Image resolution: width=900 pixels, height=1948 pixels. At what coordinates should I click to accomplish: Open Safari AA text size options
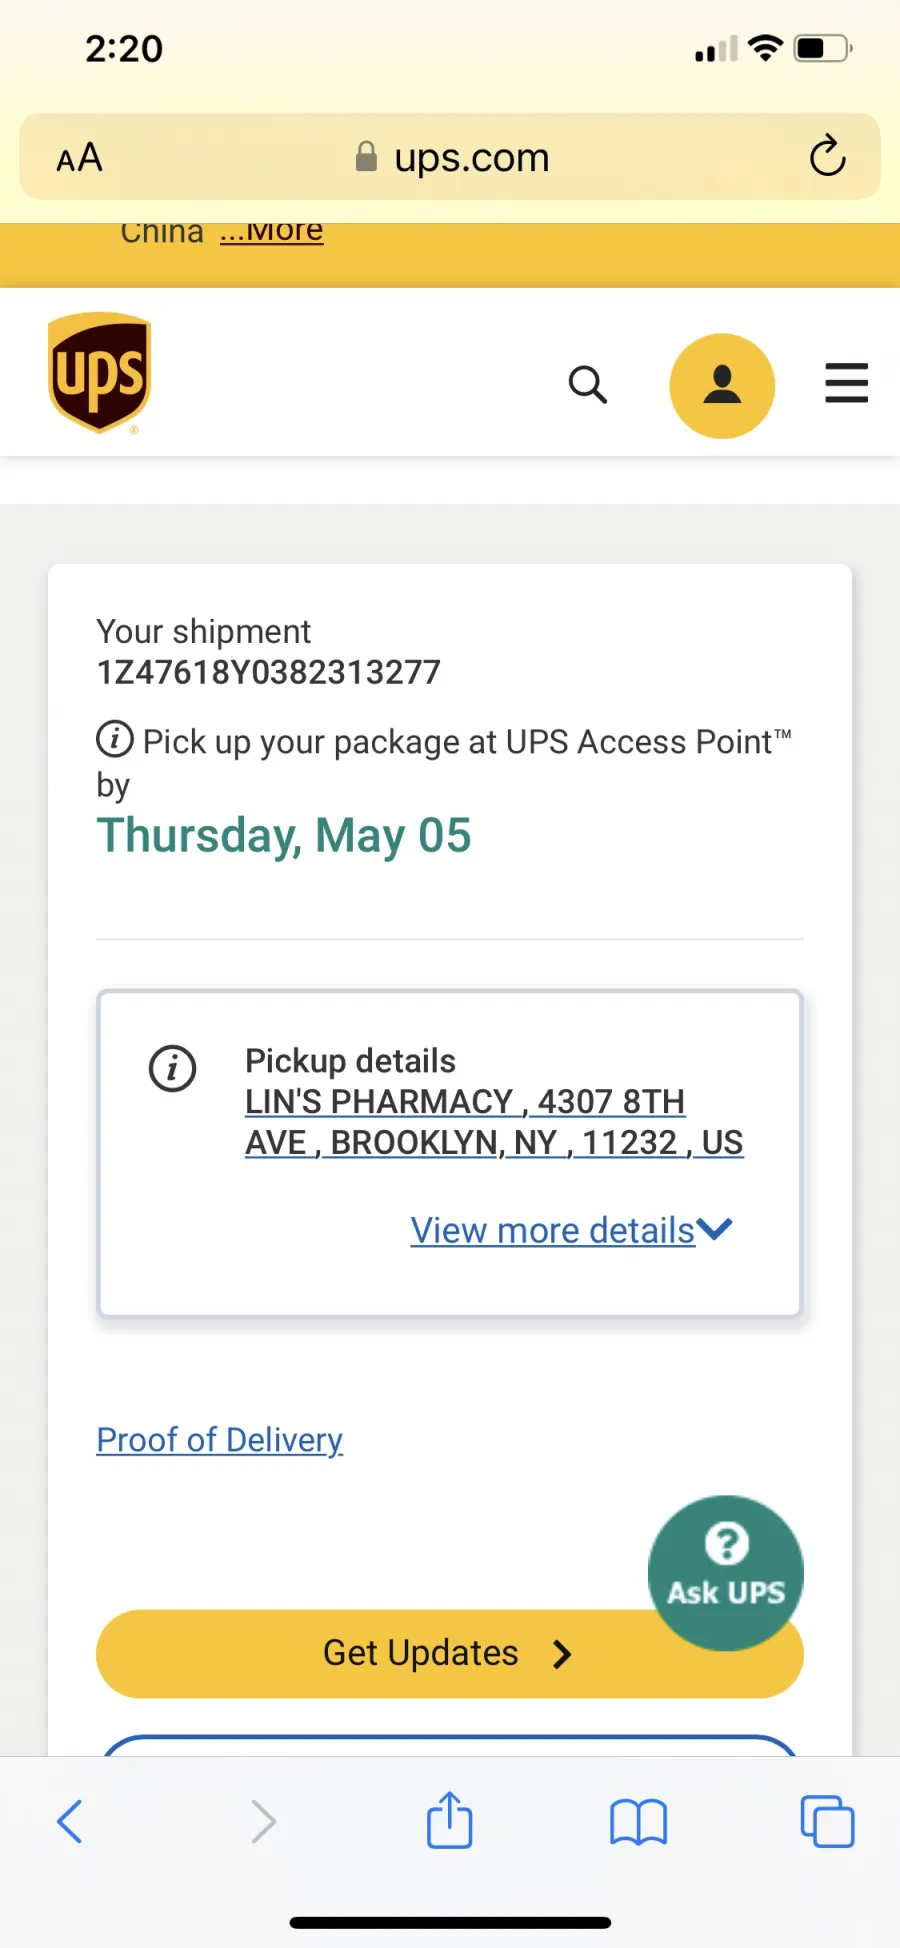[79, 157]
